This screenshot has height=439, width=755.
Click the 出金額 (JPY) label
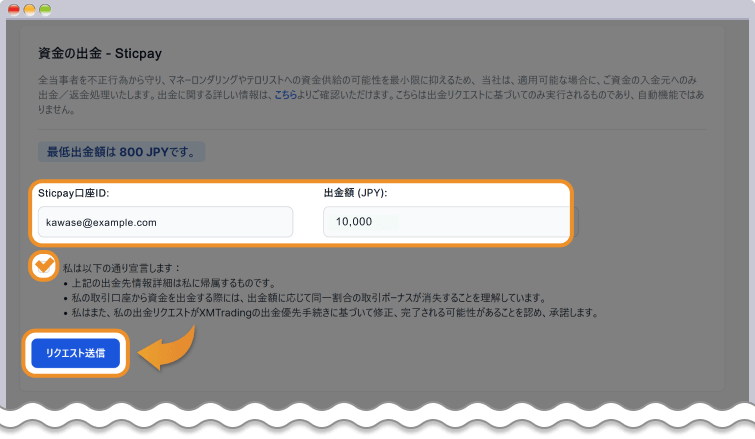355,192
